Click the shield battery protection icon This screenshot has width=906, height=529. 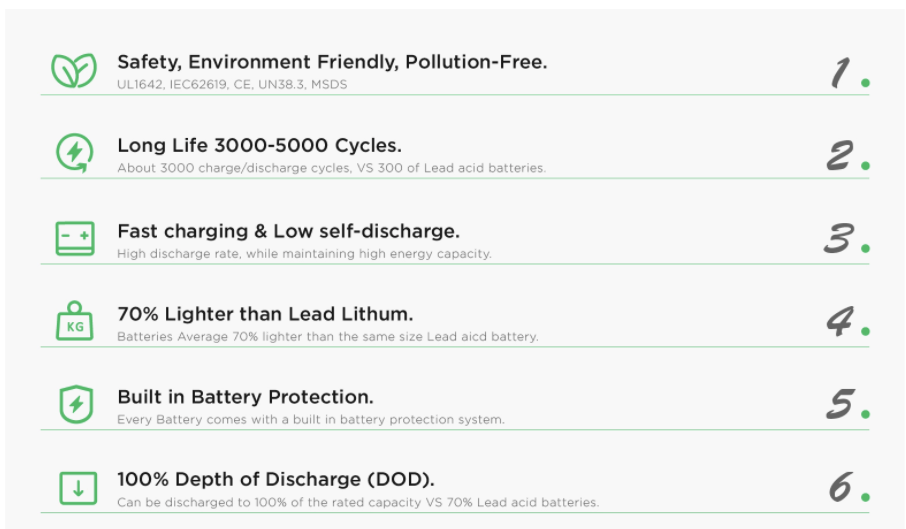(76, 404)
